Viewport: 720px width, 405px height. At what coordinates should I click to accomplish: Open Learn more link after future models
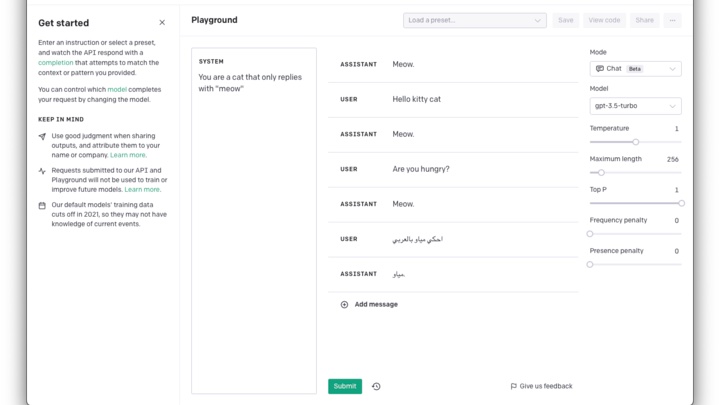coord(142,190)
